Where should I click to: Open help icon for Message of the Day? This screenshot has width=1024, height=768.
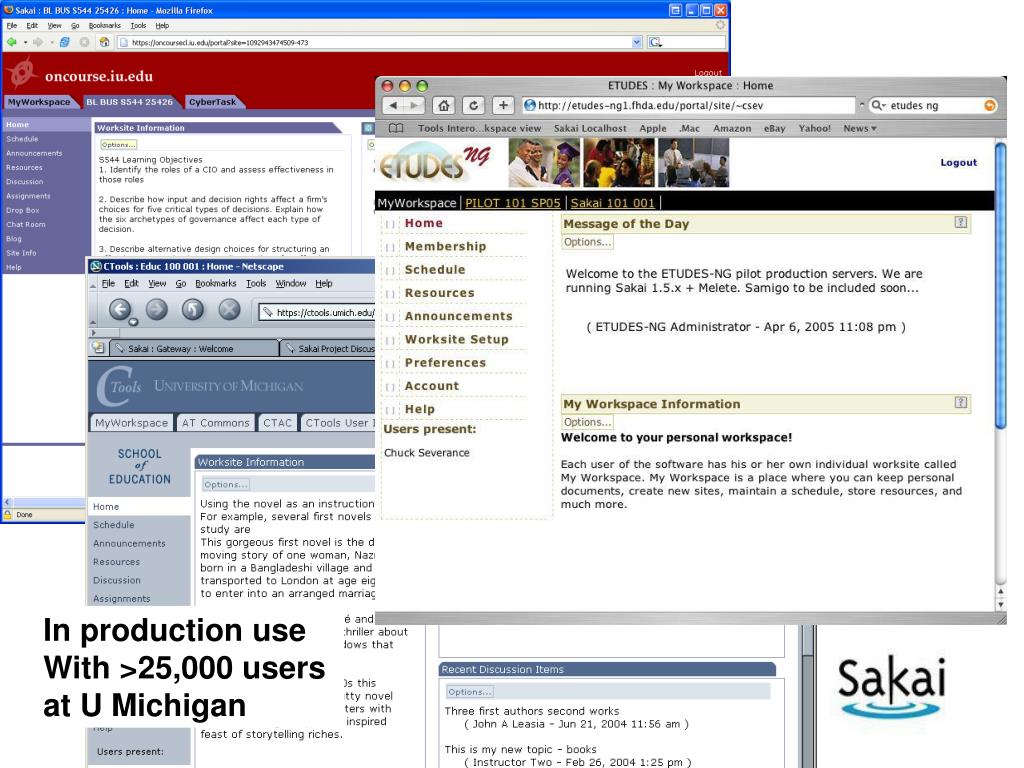pyautogui.click(x=961, y=222)
